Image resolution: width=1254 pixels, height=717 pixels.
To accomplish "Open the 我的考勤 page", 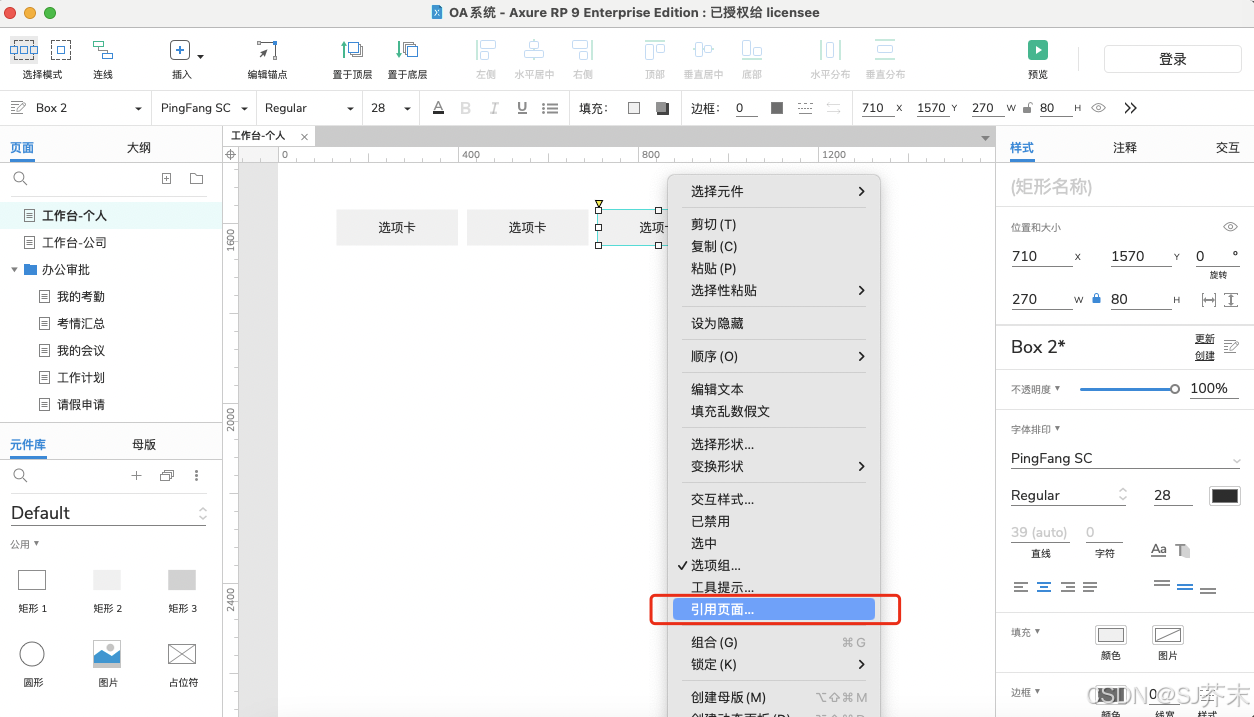I will pyautogui.click(x=81, y=296).
